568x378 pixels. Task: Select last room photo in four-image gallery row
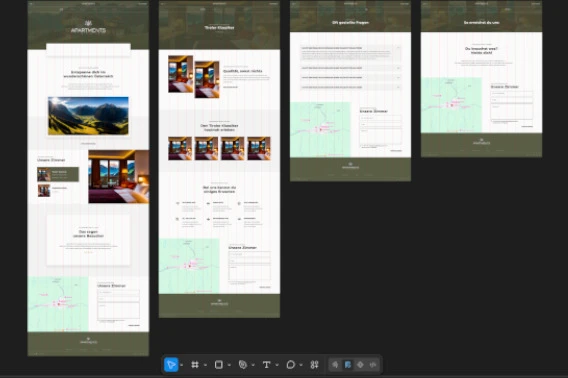click(259, 148)
